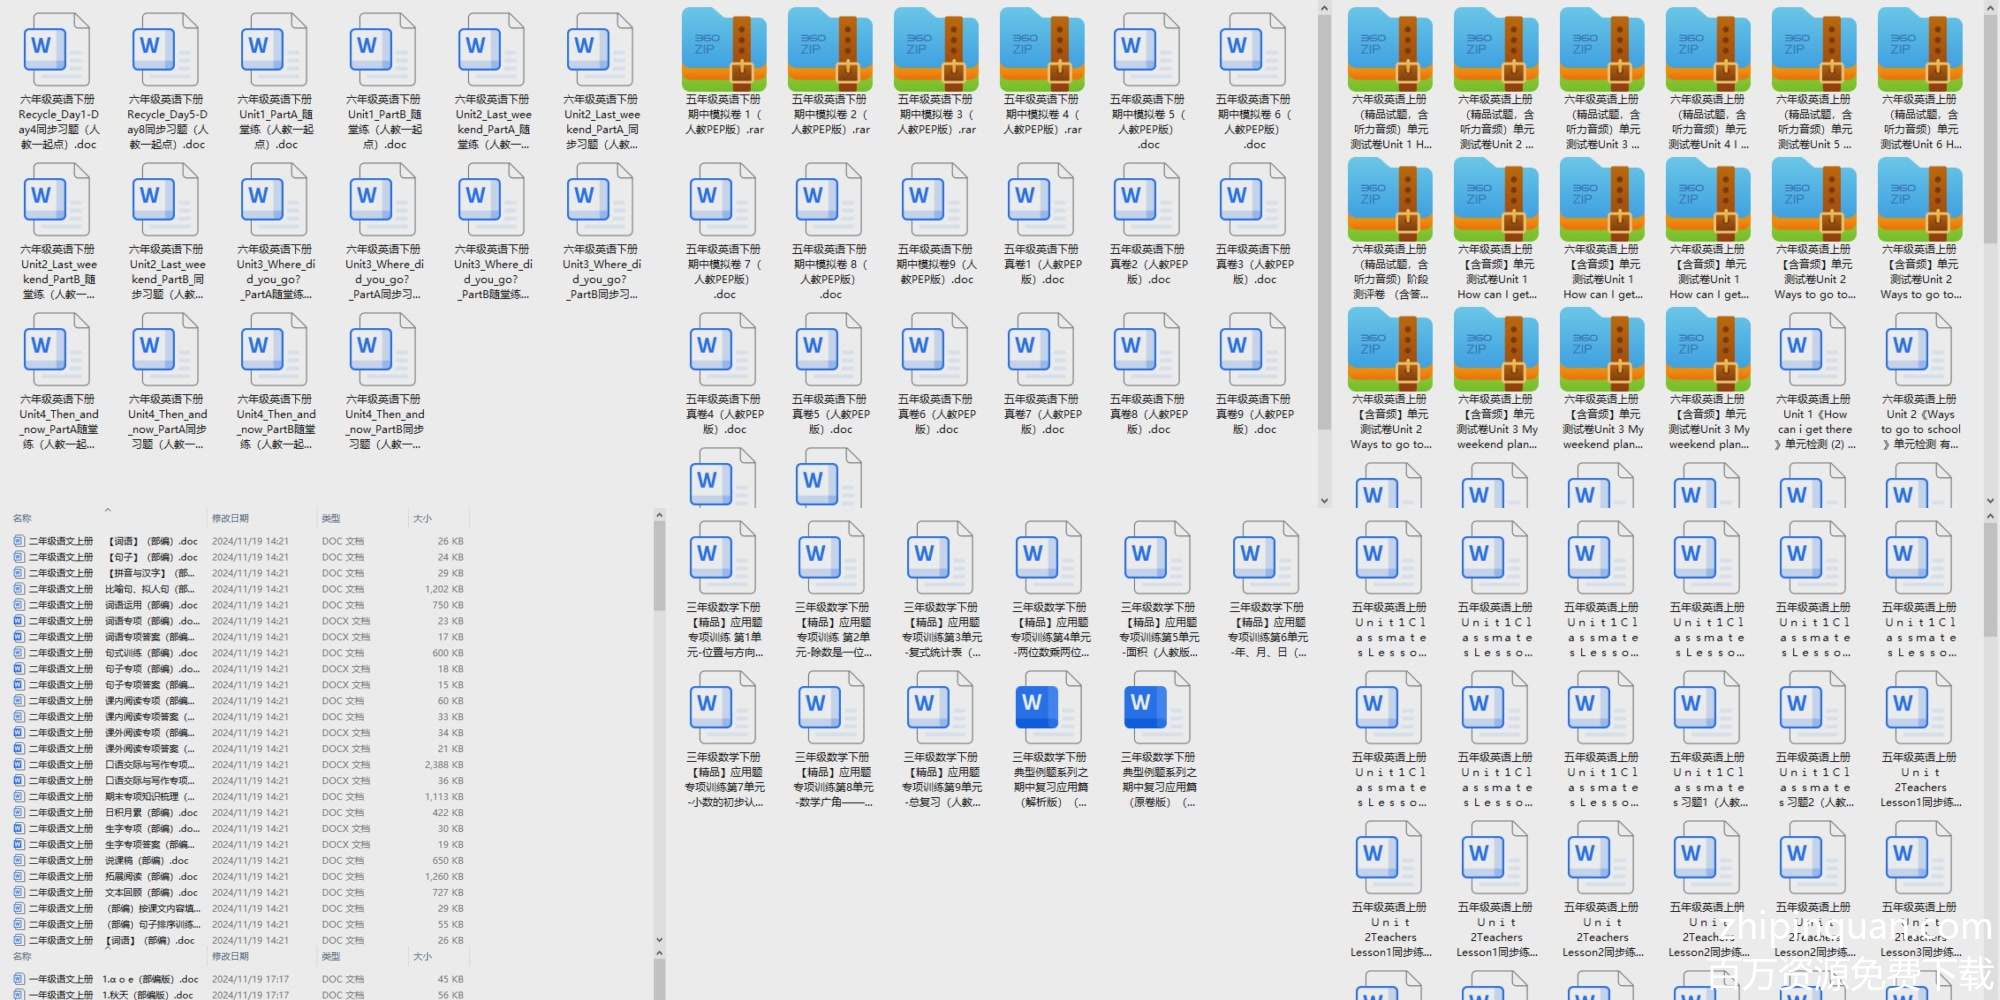Open 三年级数学下册 期中复习应用题（原卷版）document

tap(1157, 710)
